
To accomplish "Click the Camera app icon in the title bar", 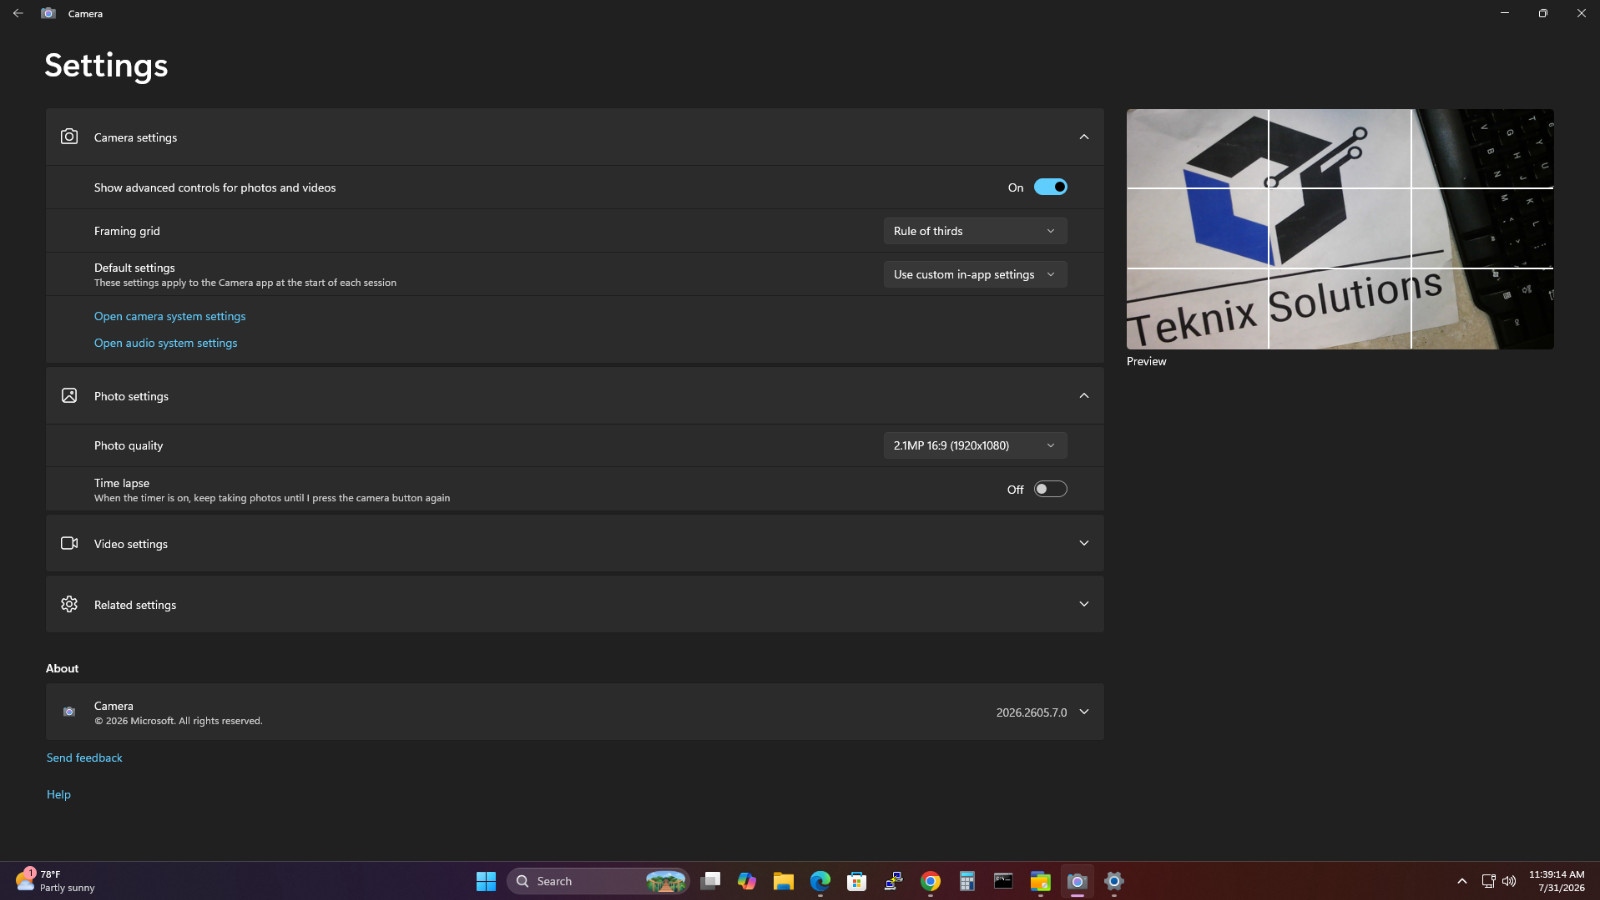I will coord(48,13).
